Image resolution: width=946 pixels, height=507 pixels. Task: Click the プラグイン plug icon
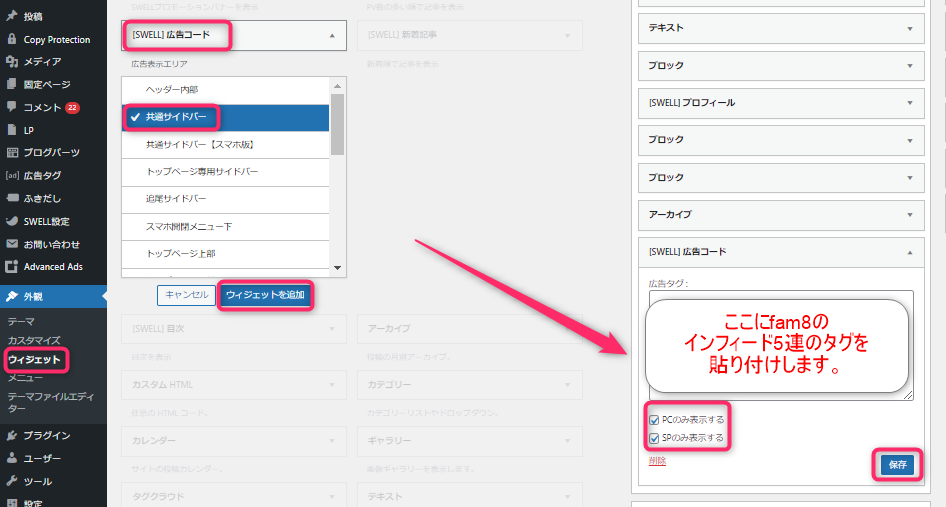12,435
